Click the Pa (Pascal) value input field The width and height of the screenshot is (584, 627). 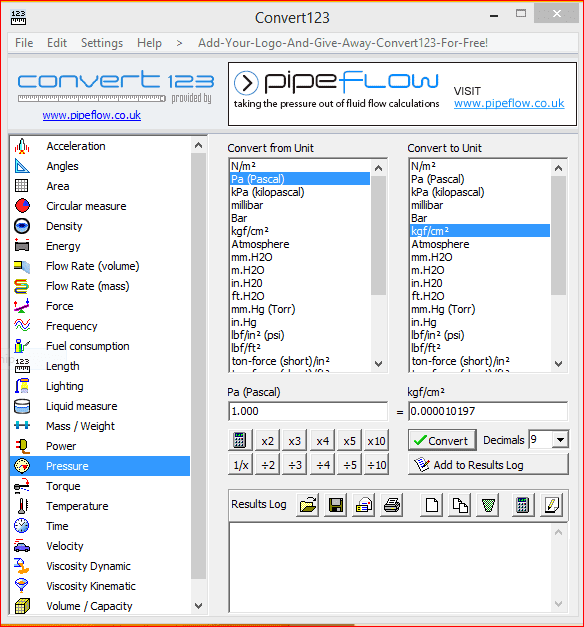[x=308, y=411]
